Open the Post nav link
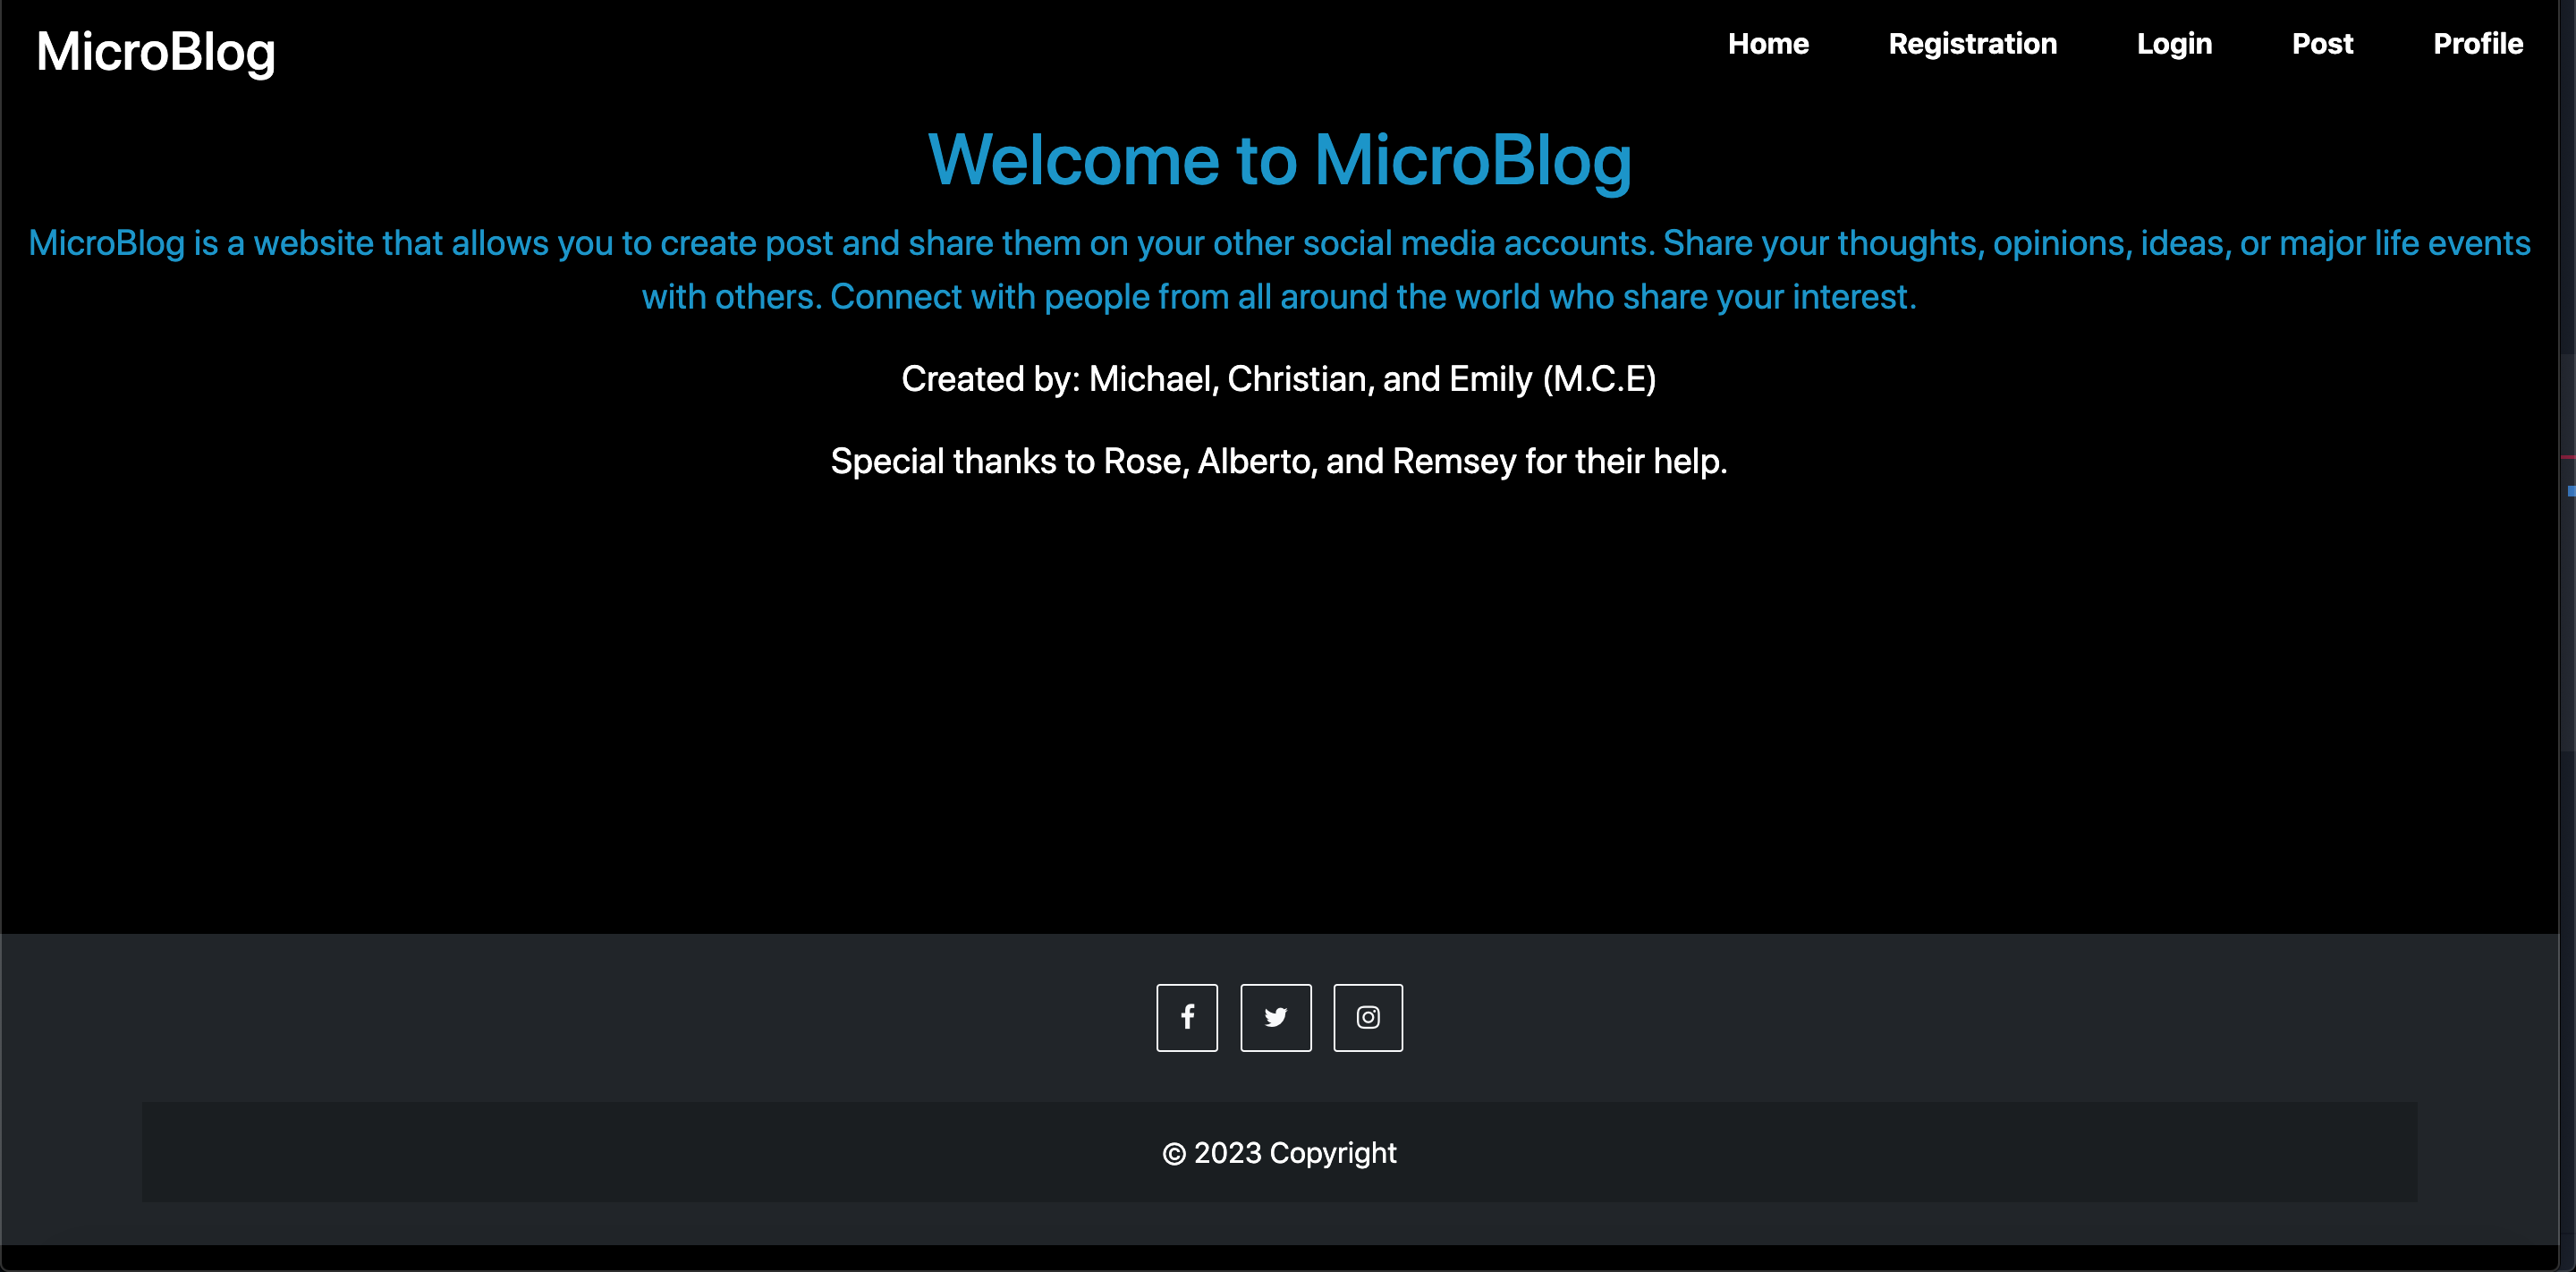Viewport: 2576px width, 1272px height. pyautogui.click(x=2322, y=44)
